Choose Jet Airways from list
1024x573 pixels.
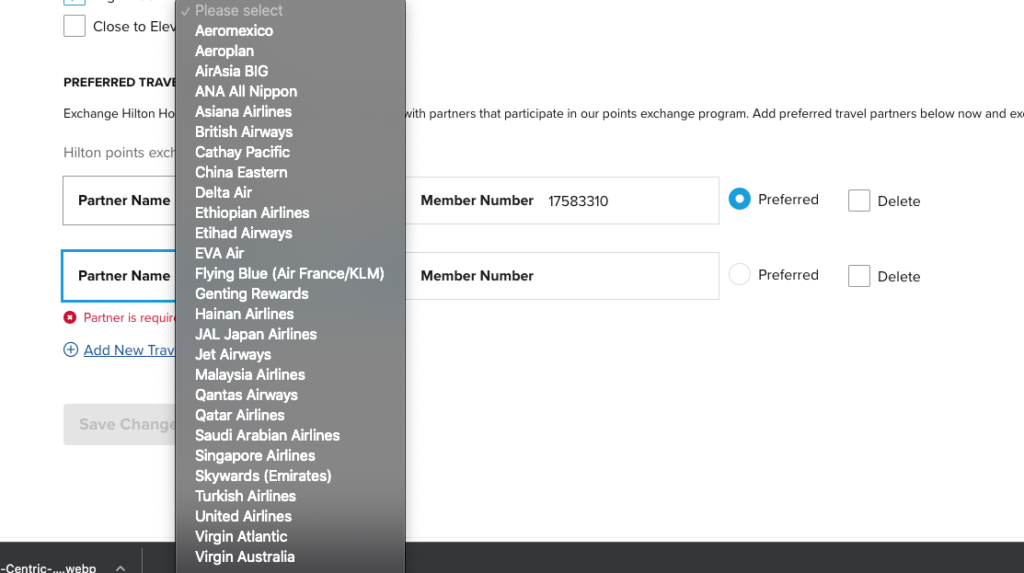click(x=291, y=355)
